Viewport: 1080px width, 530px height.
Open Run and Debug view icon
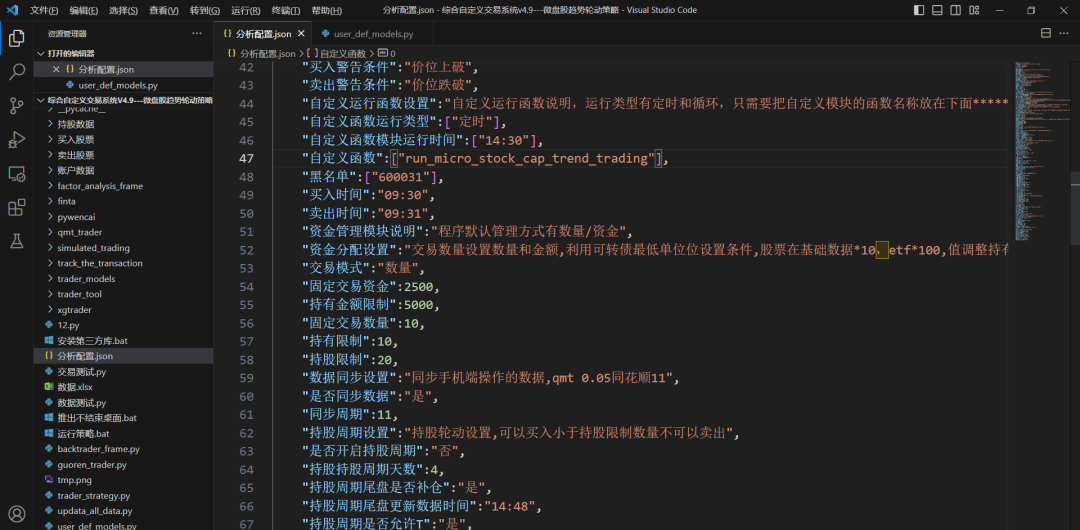point(17,140)
